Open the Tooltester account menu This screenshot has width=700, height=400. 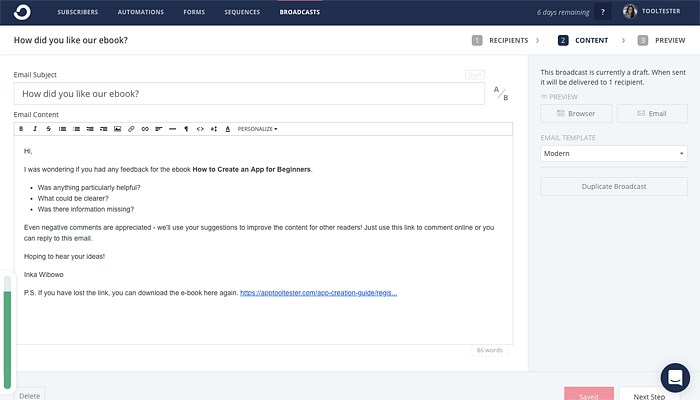click(x=652, y=11)
